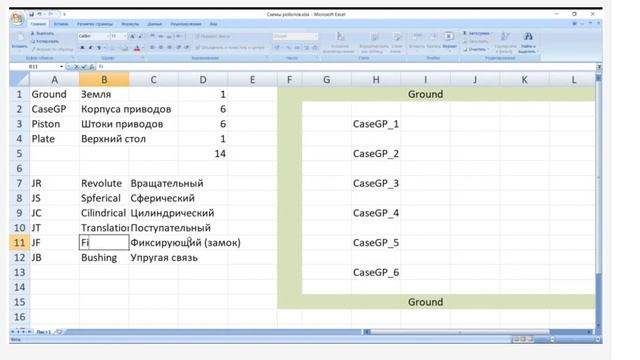
Task: Open Format as Table button
Action: click(374, 42)
